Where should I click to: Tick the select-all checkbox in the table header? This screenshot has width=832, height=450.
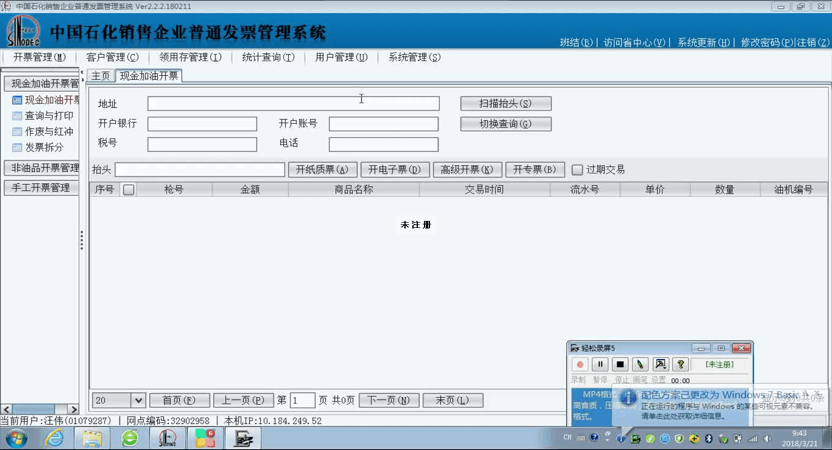128,189
